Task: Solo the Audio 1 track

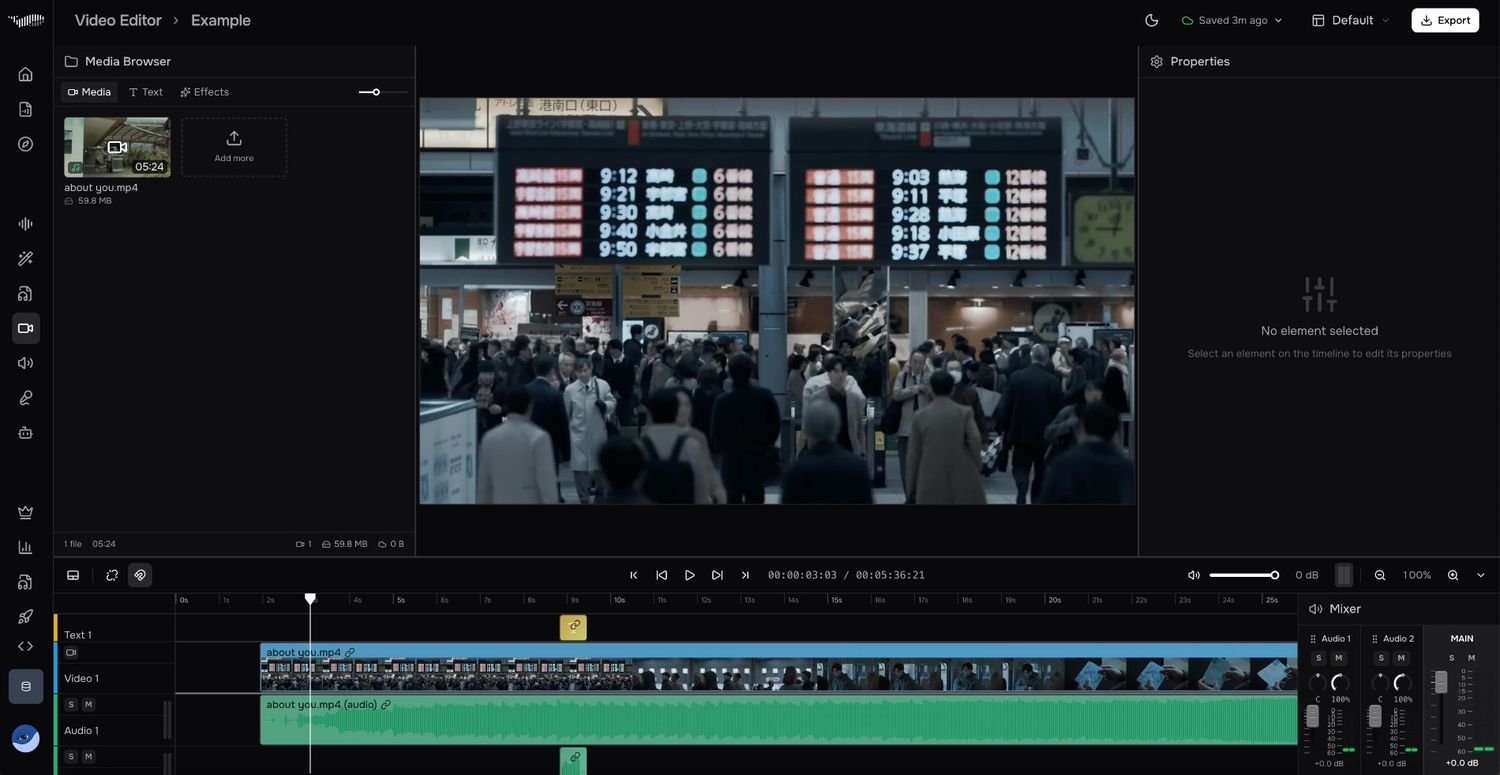Action: click(x=71, y=704)
